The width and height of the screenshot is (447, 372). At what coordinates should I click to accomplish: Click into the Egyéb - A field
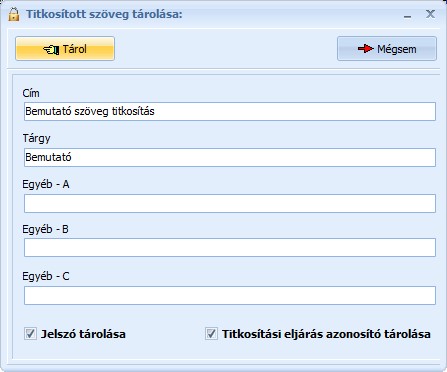(x=230, y=203)
